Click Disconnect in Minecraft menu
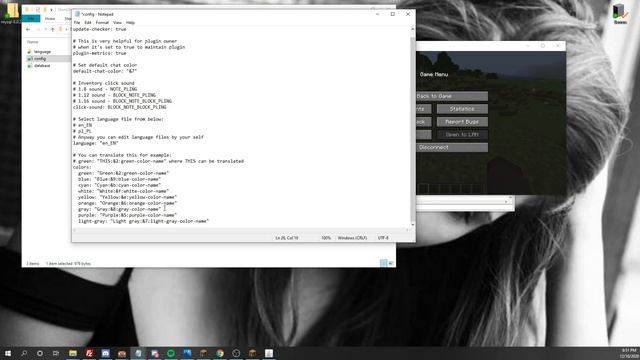640x360 pixels. point(452,147)
